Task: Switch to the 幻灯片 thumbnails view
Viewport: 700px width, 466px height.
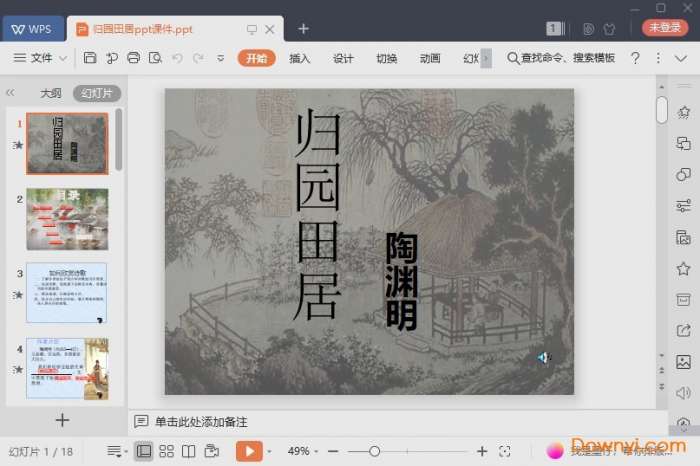Action: point(97,93)
